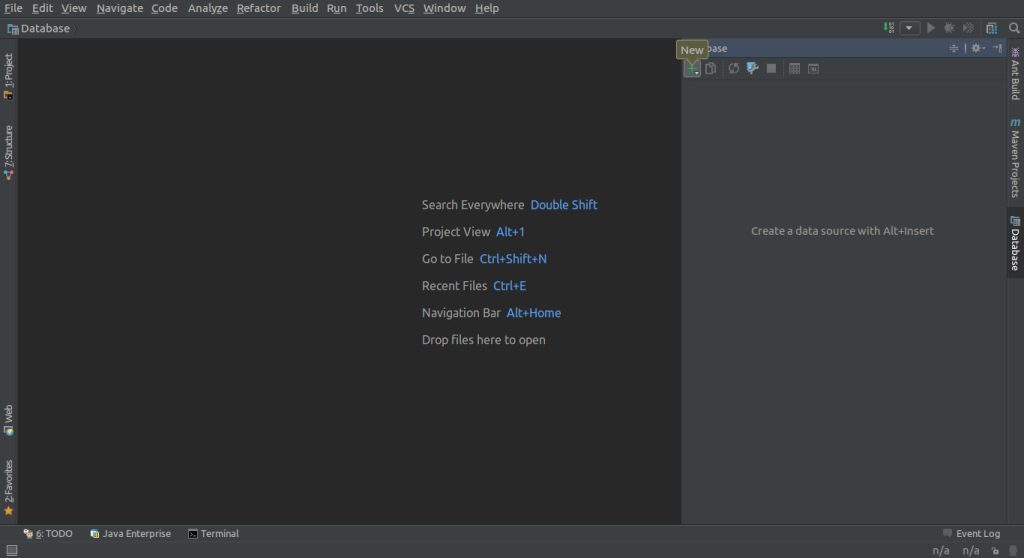Screen dimensions: 1024x558
Task: Click the table editor grid icon
Action: click(794, 69)
